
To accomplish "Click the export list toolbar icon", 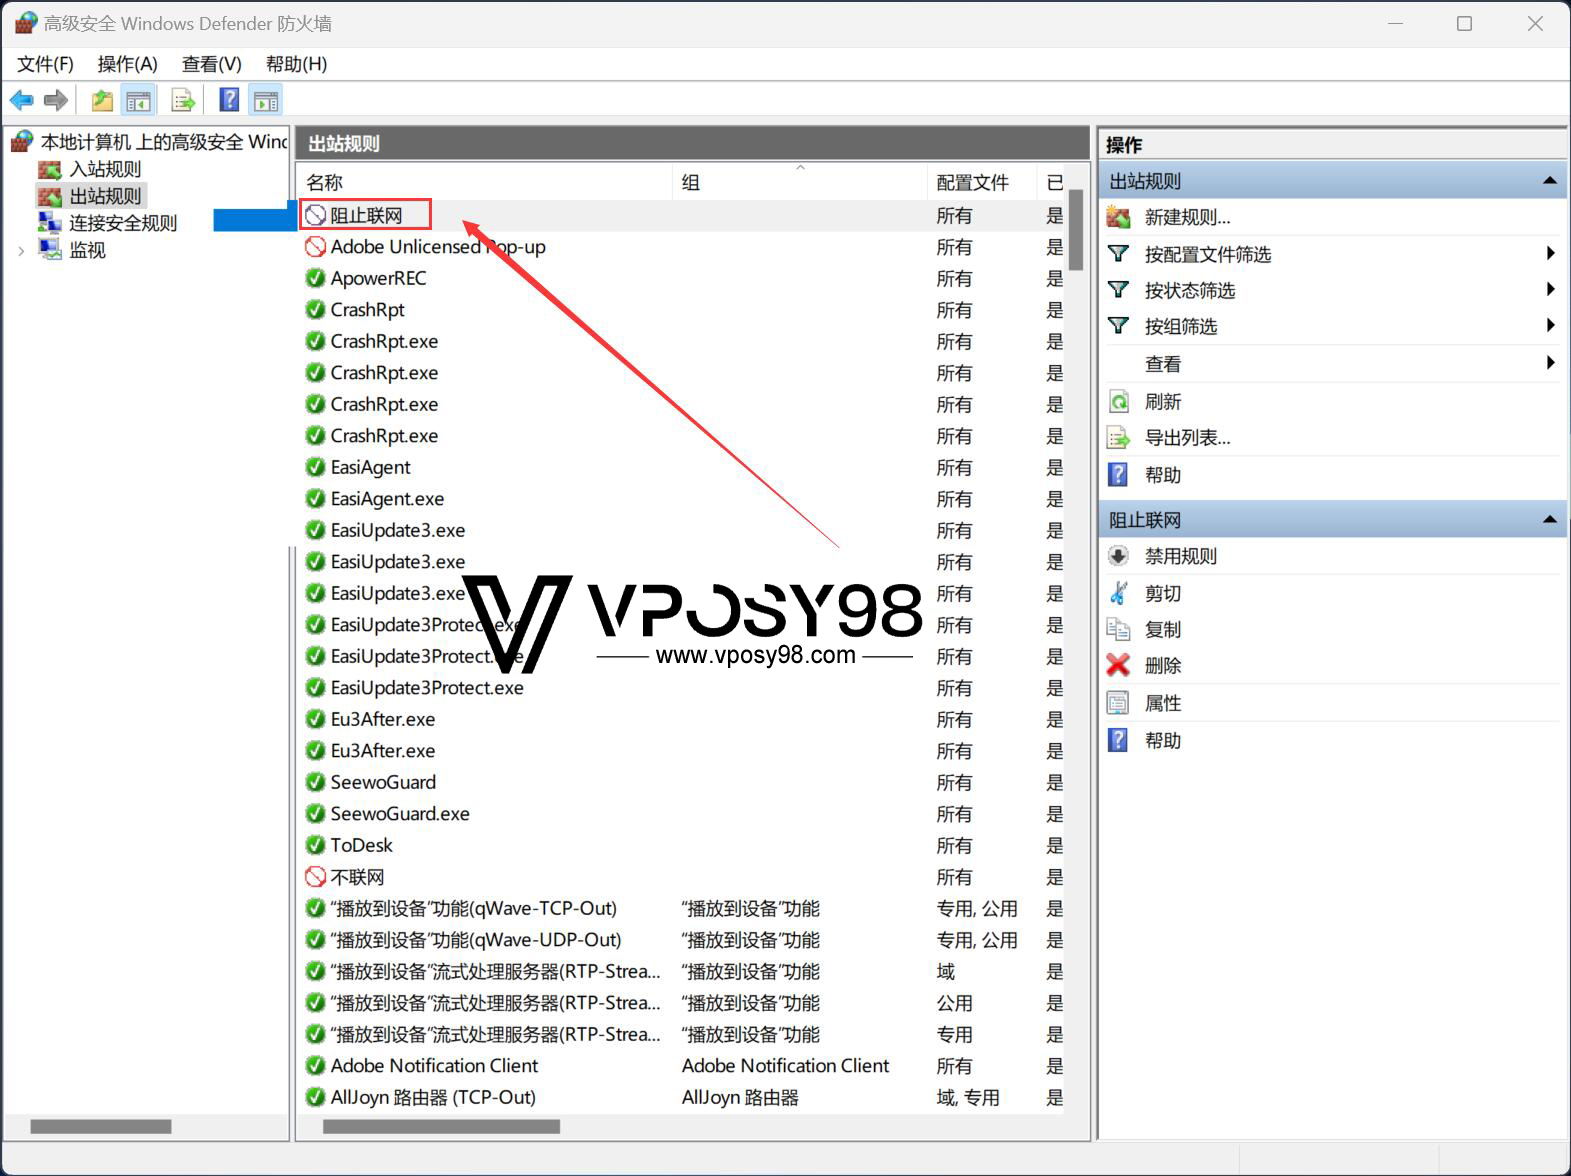I will pos(183,100).
